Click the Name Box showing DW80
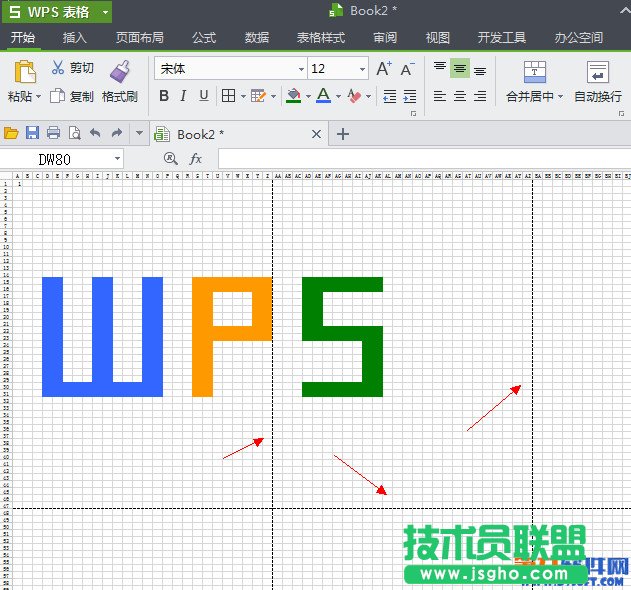631x590 pixels. [55, 159]
